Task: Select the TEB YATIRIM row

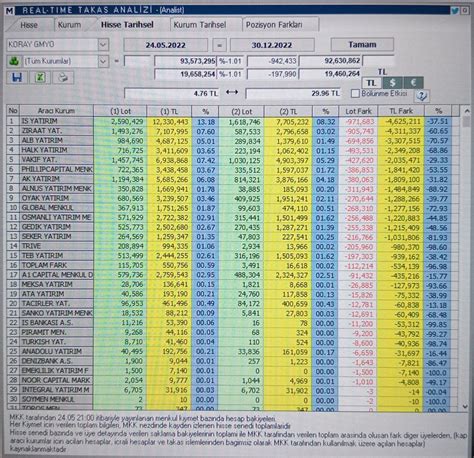Action: [233, 256]
